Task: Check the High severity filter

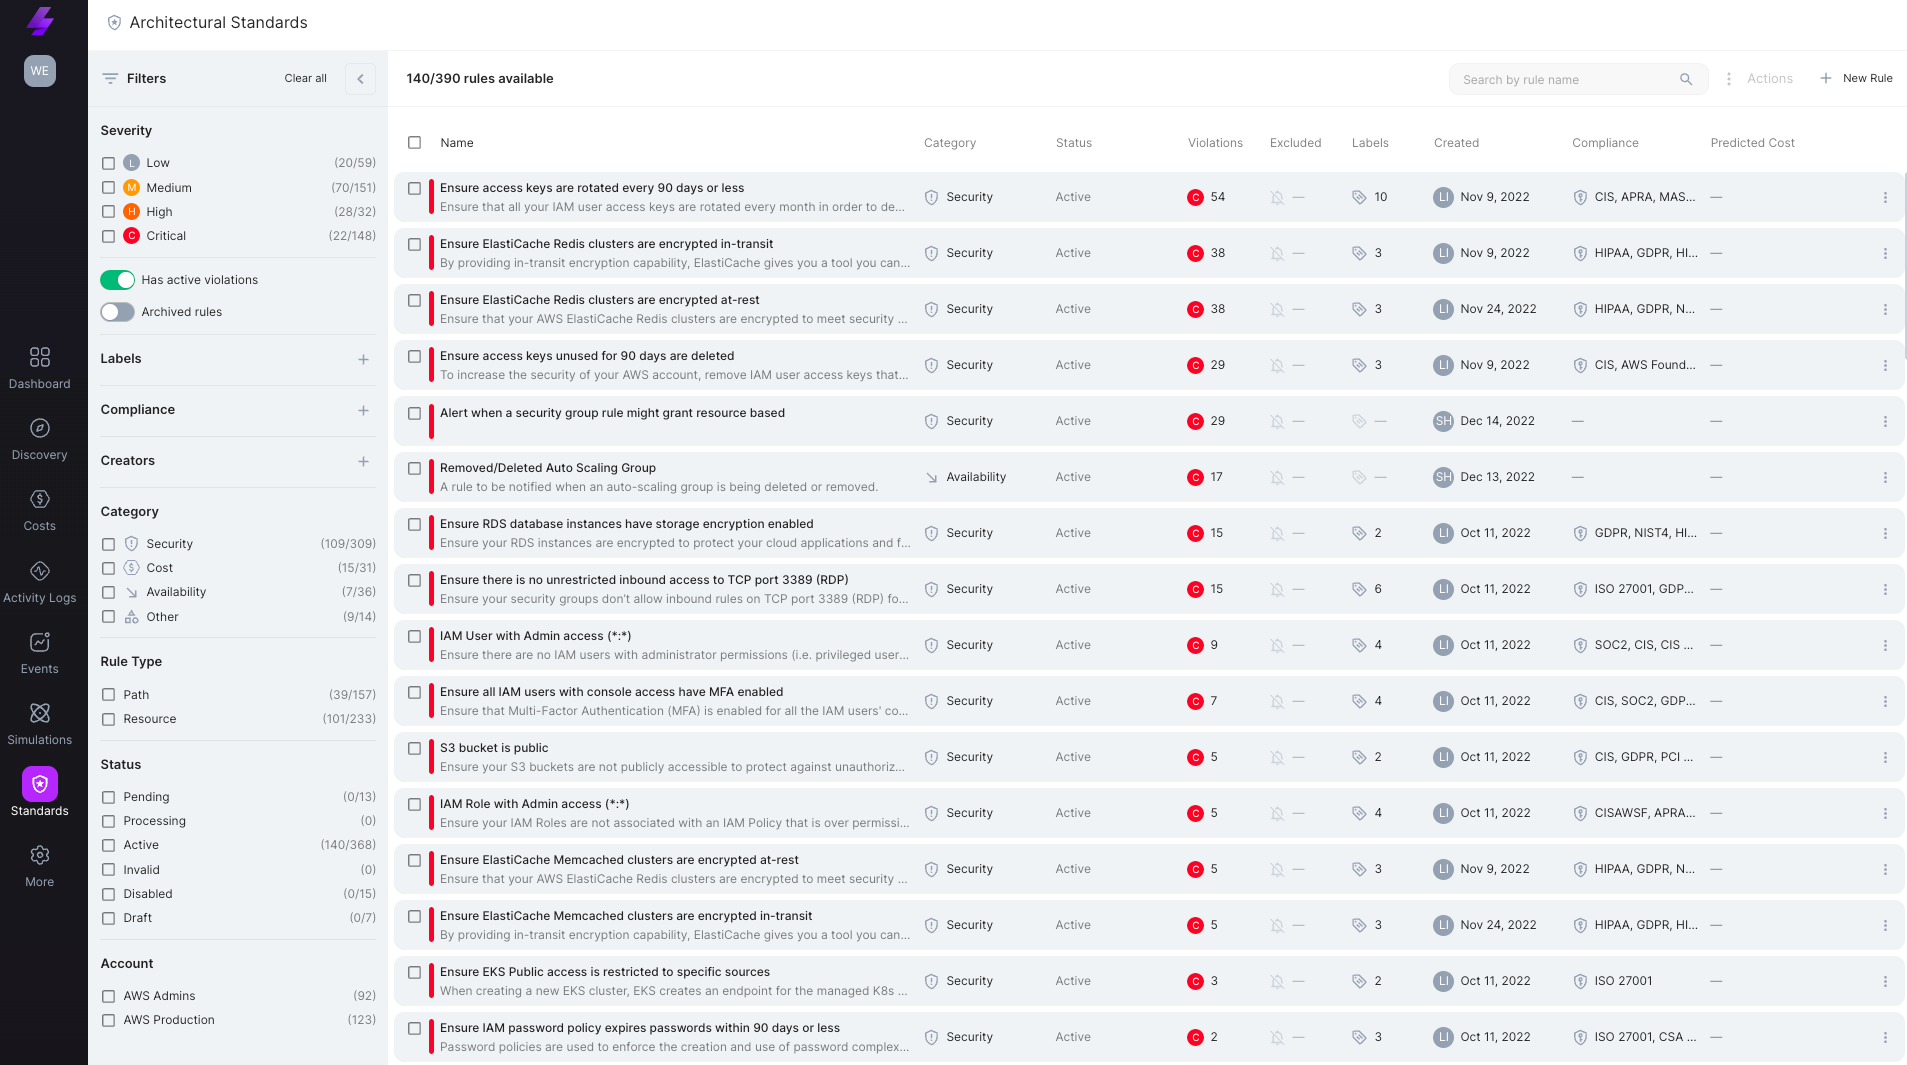Action: 108,212
